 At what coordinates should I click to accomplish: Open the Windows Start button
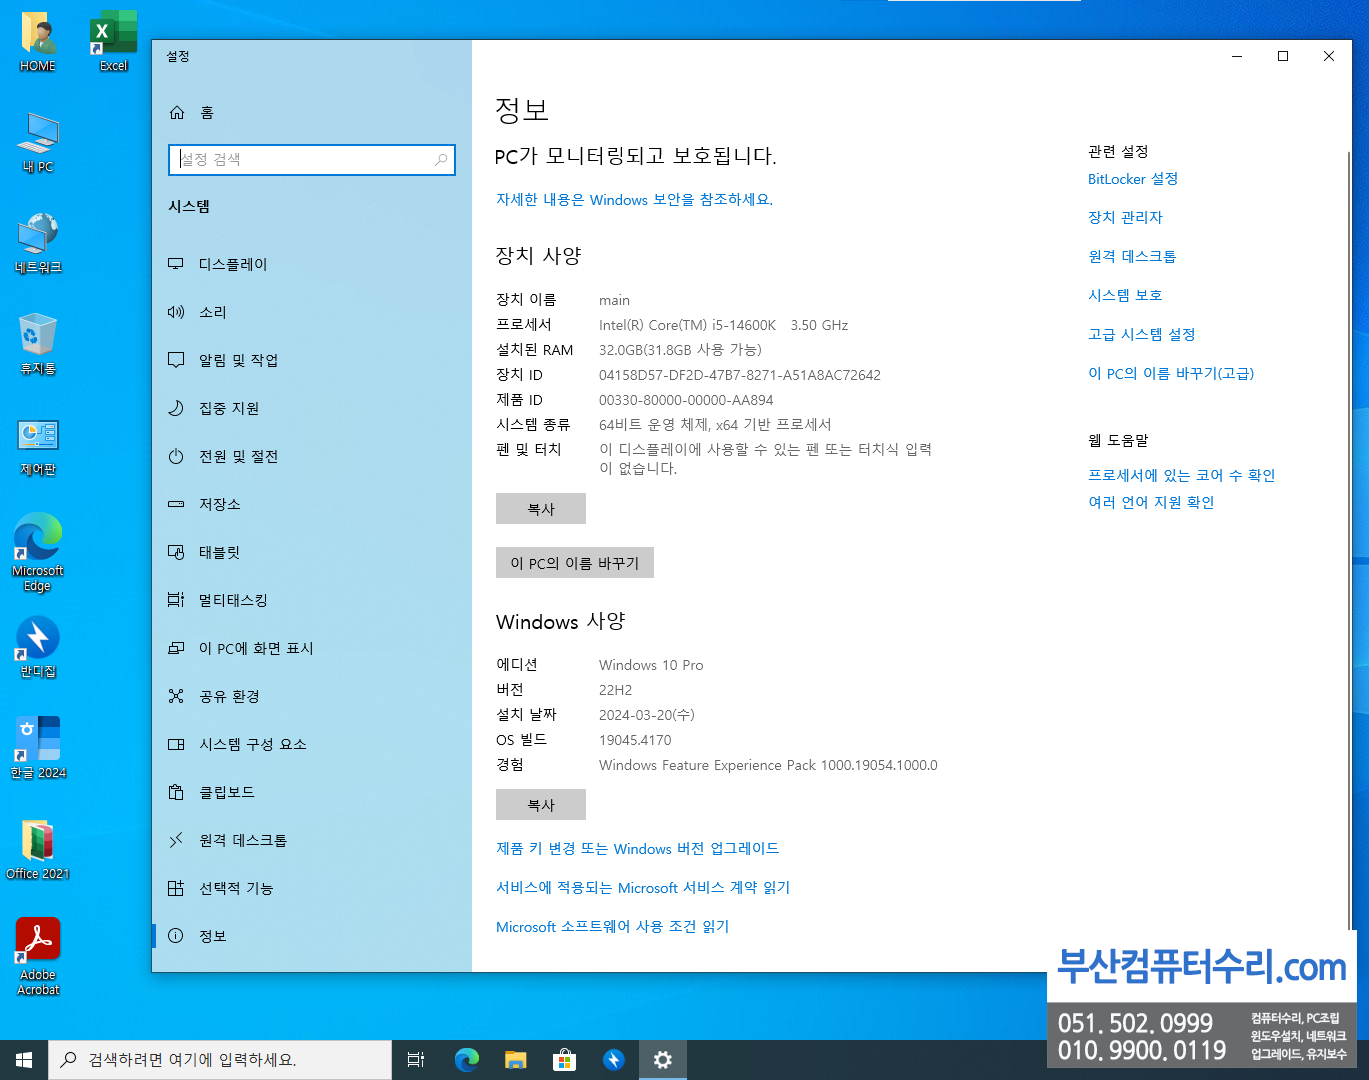tap(24, 1060)
